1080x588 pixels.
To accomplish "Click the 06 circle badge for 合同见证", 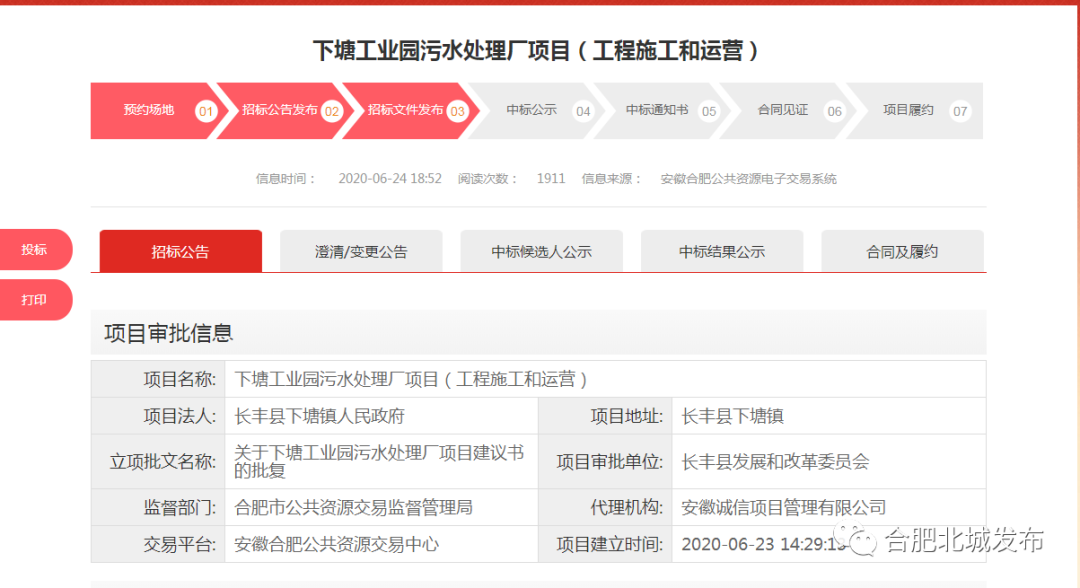I will (834, 111).
